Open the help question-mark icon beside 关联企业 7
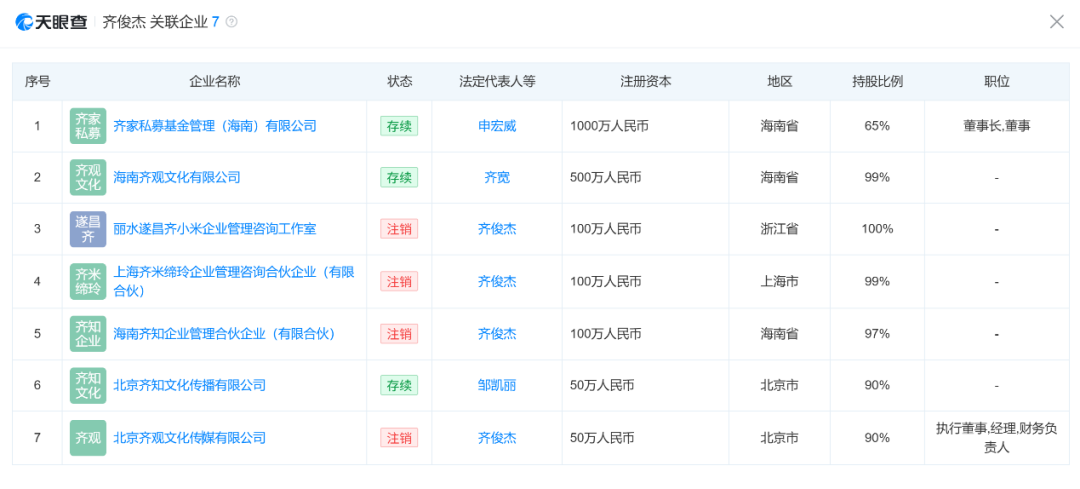The image size is (1080, 489). [x=231, y=22]
